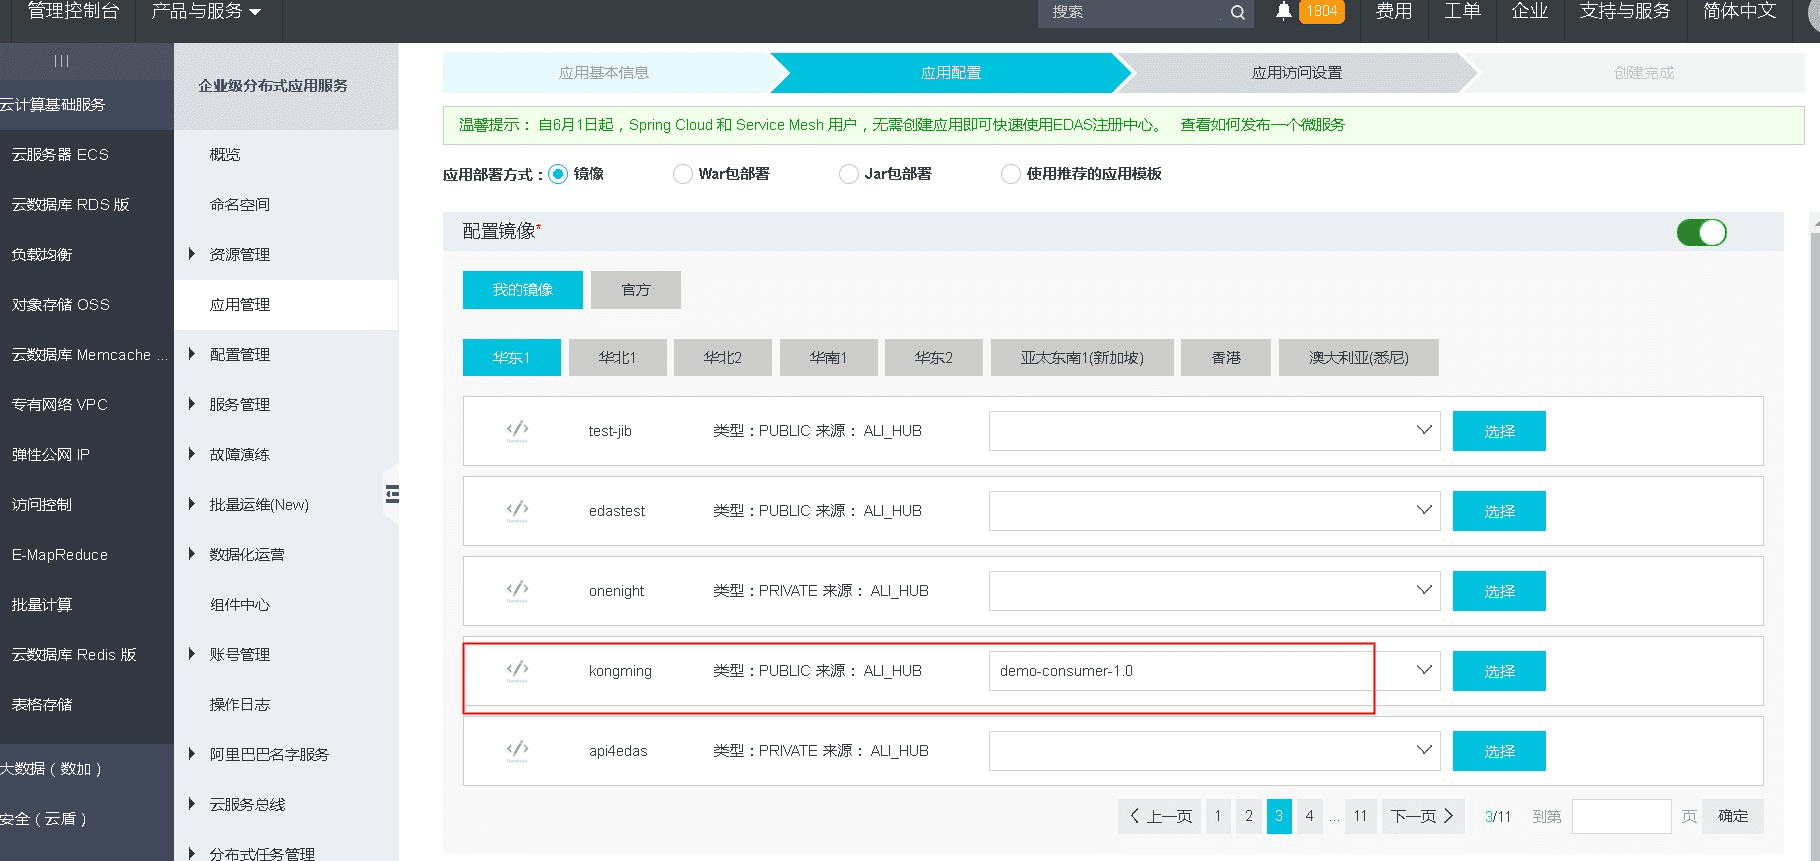The width and height of the screenshot is (1820, 861).
Task: Click the sidebar collapse handle icon
Action: click(x=392, y=493)
